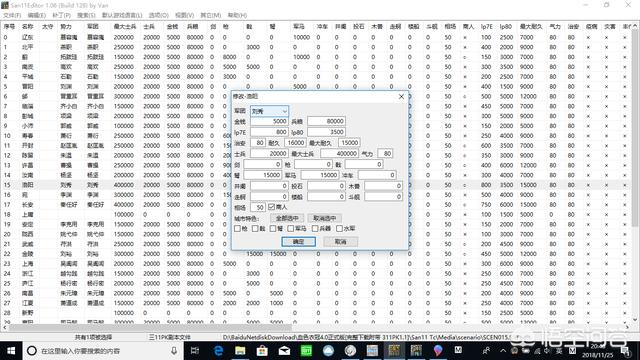Click the 金钱 input field with 5000
640x360 pixels.
(269, 121)
